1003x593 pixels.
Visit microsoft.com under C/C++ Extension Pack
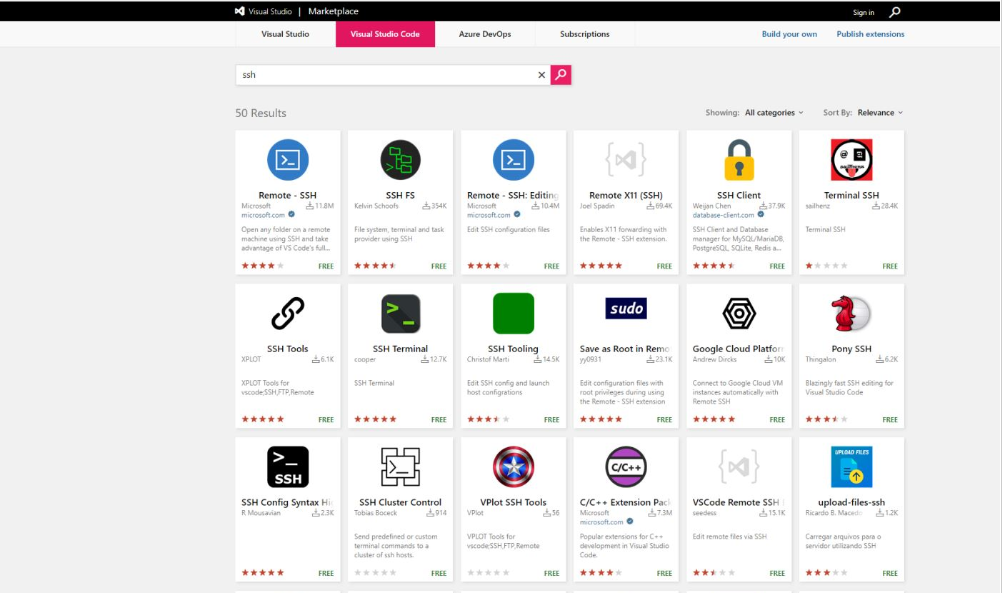pos(601,522)
